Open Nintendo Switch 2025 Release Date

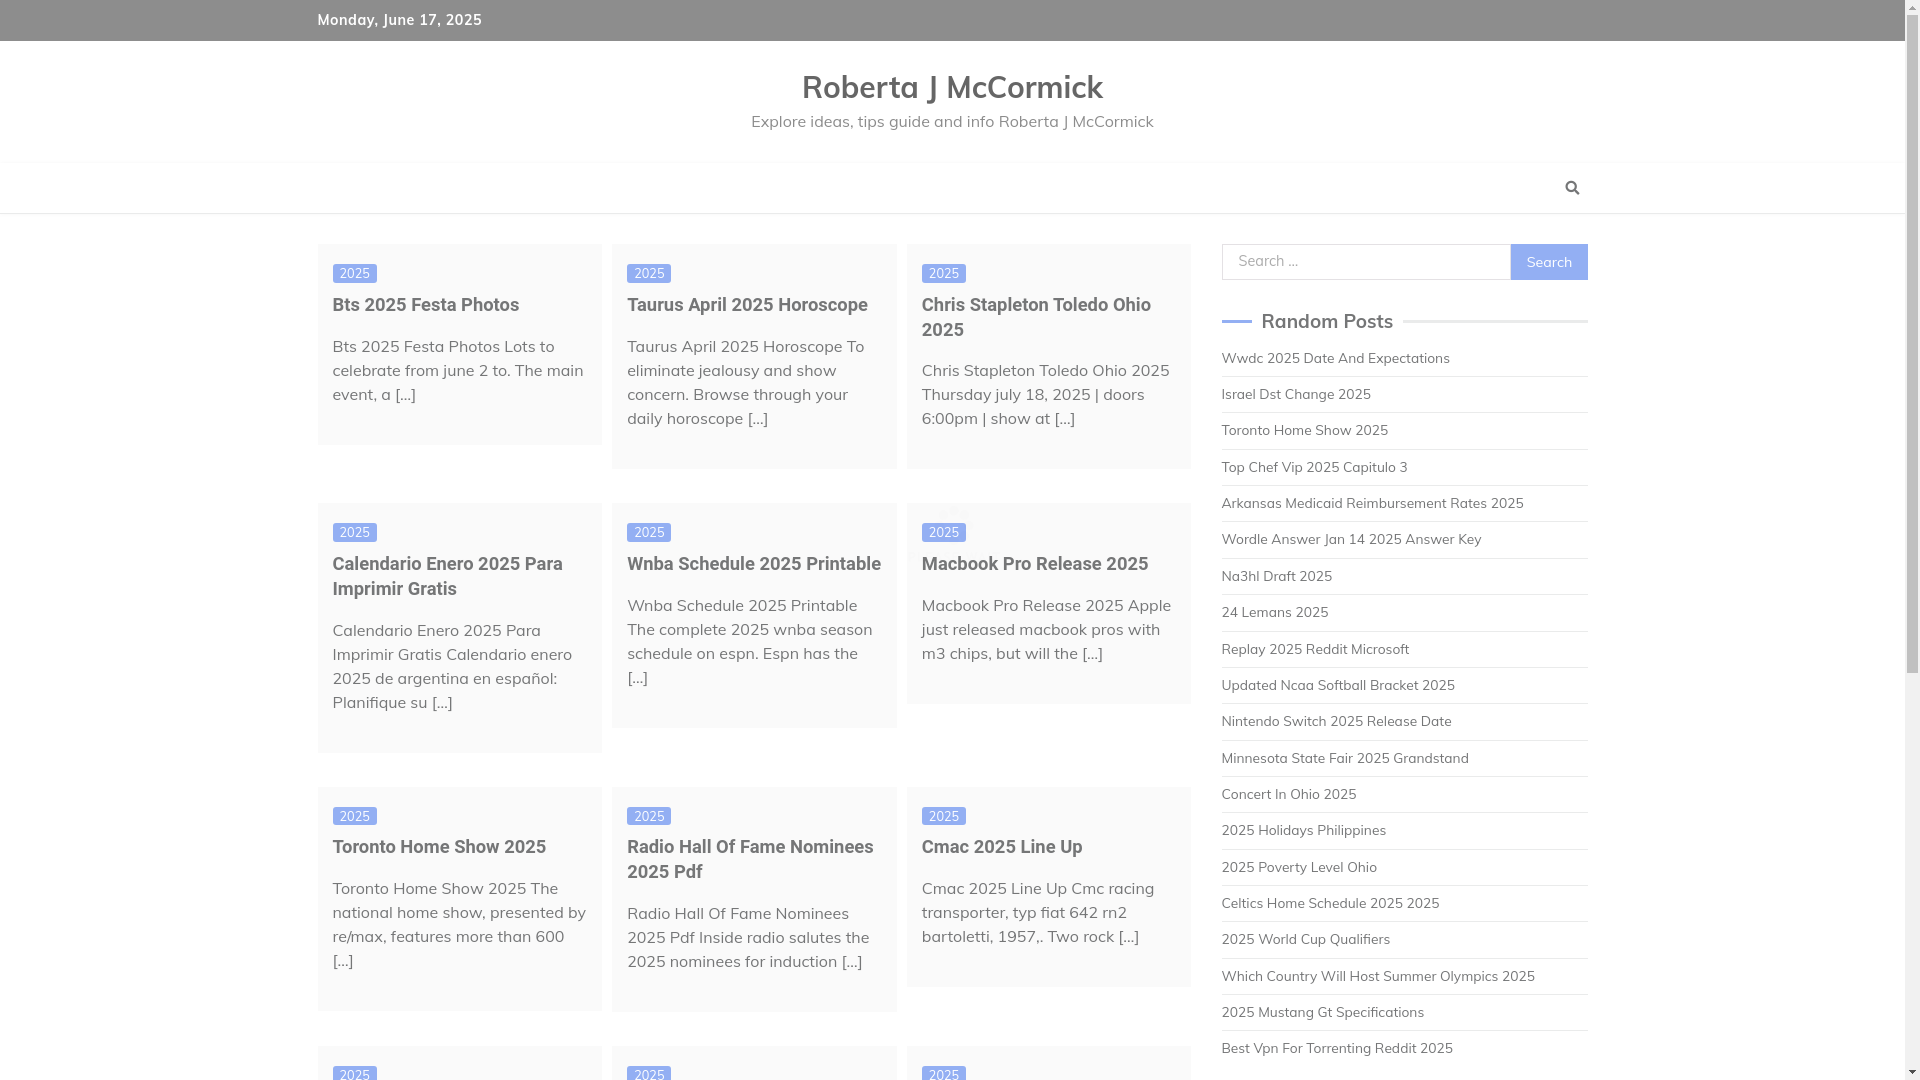[x=1336, y=721]
